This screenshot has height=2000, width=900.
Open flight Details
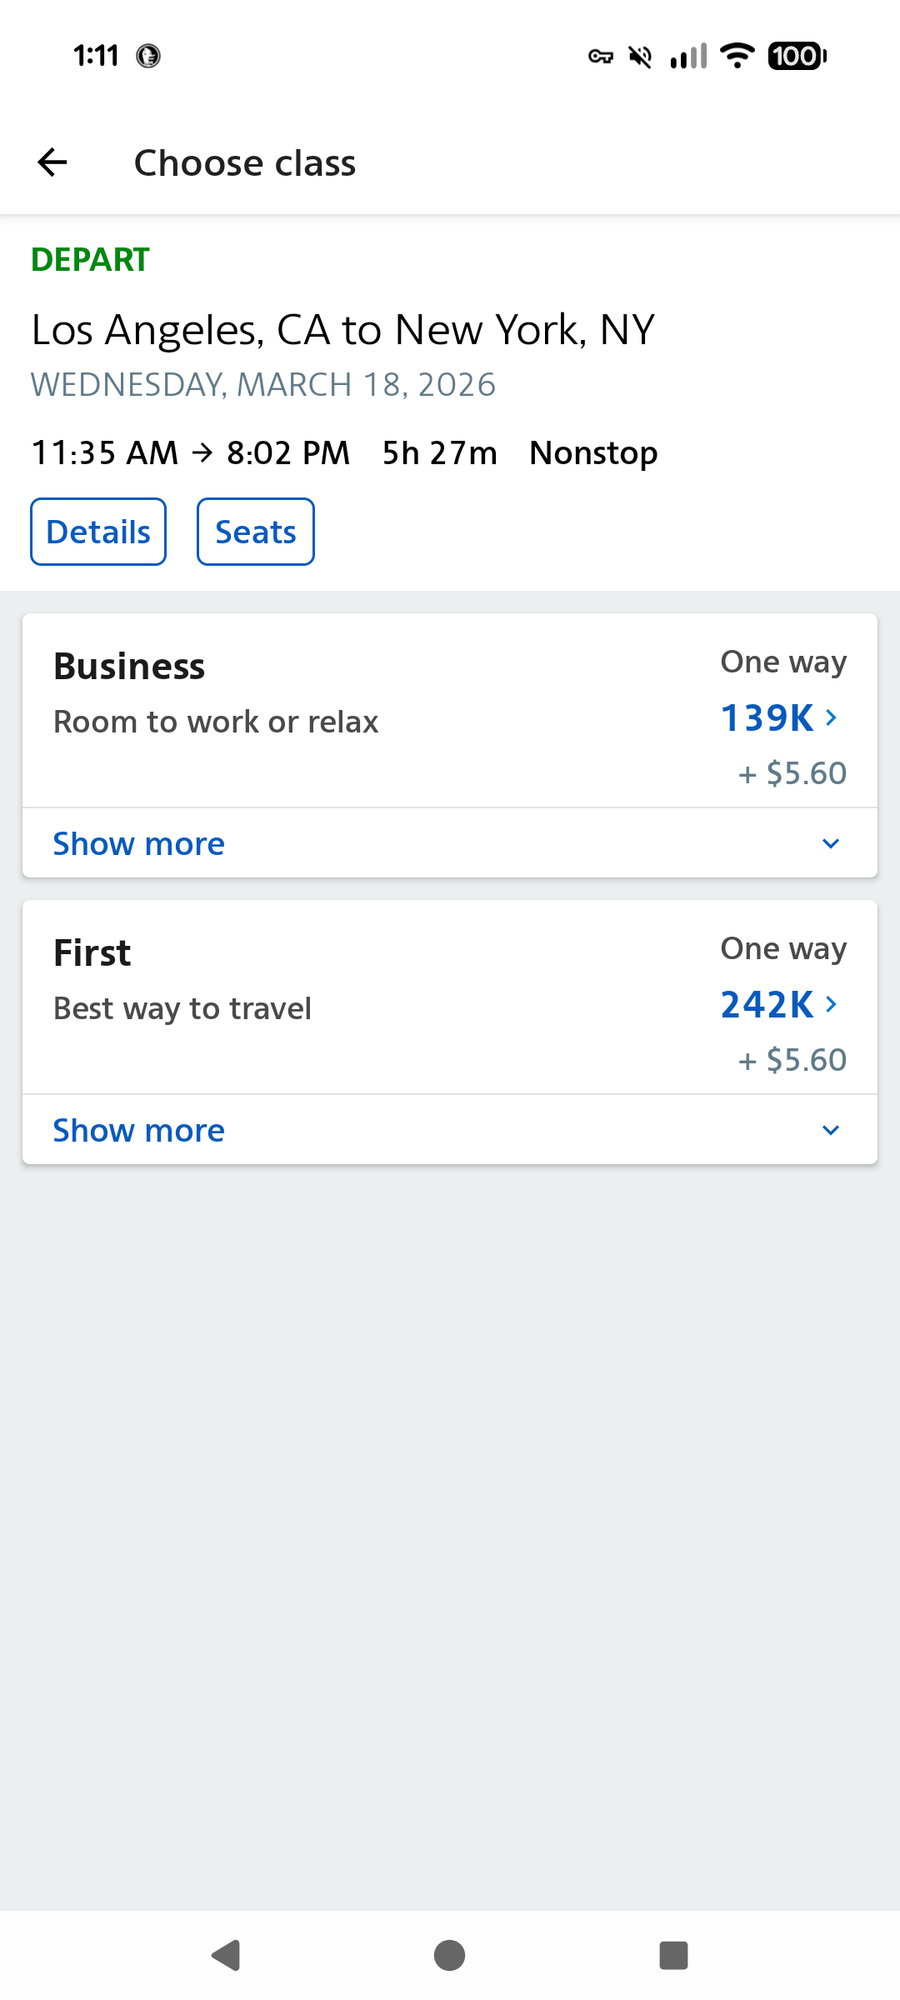98,532
